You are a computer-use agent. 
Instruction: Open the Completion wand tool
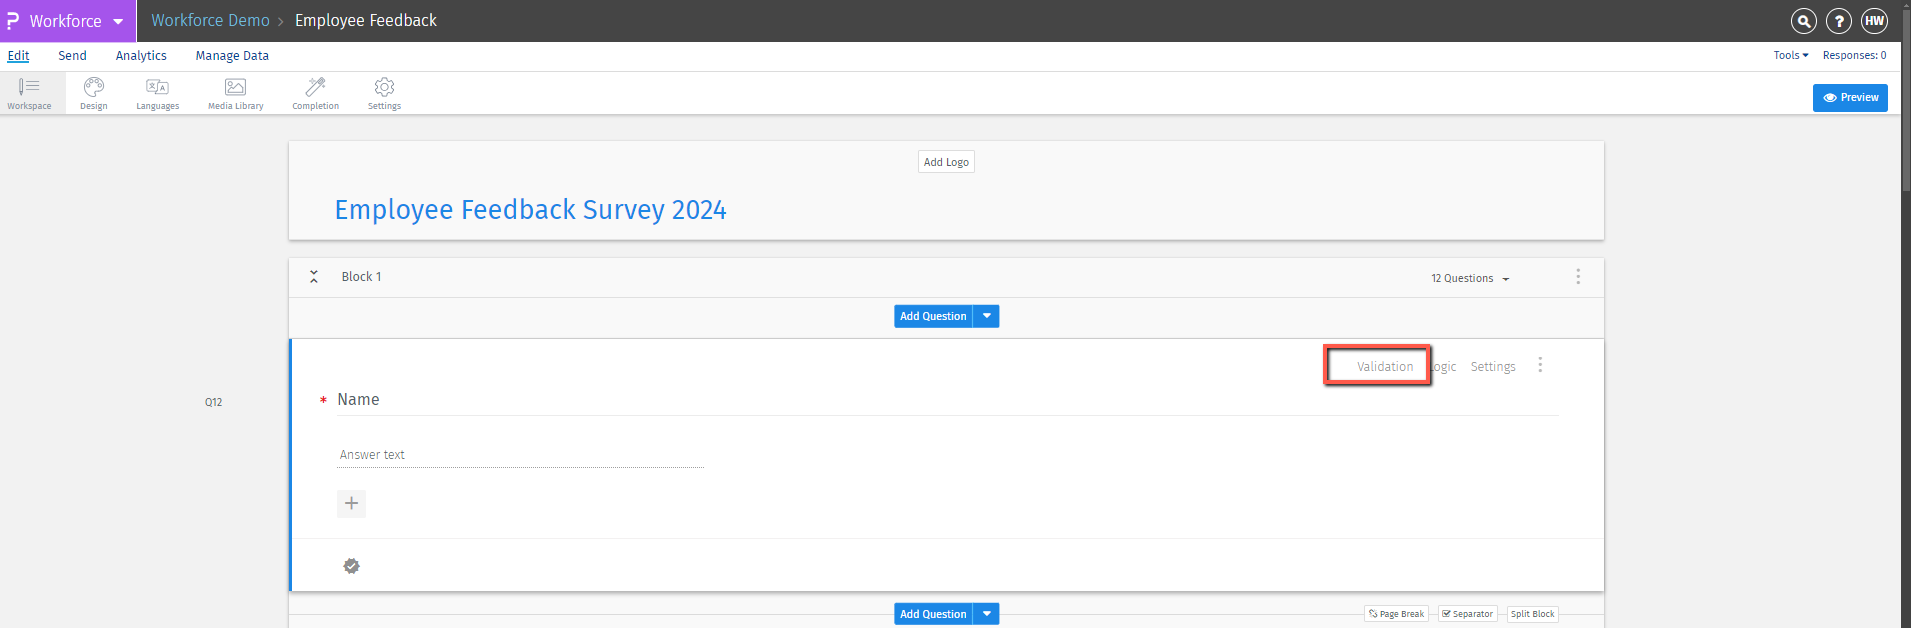[x=315, y=93]
